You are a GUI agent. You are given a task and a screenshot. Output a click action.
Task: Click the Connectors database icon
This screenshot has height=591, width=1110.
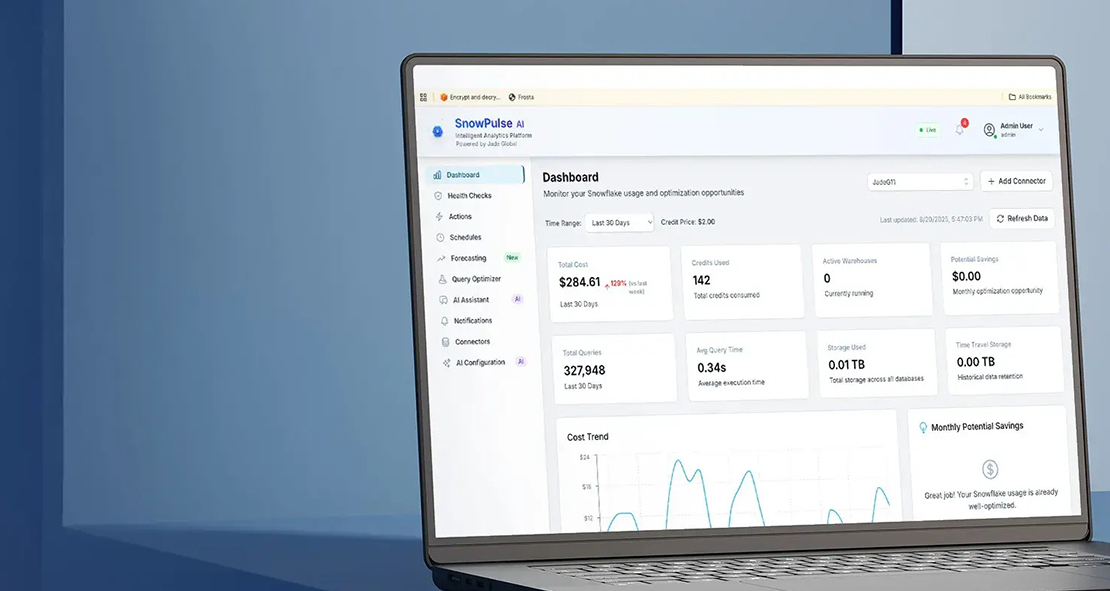click(445, 342)
